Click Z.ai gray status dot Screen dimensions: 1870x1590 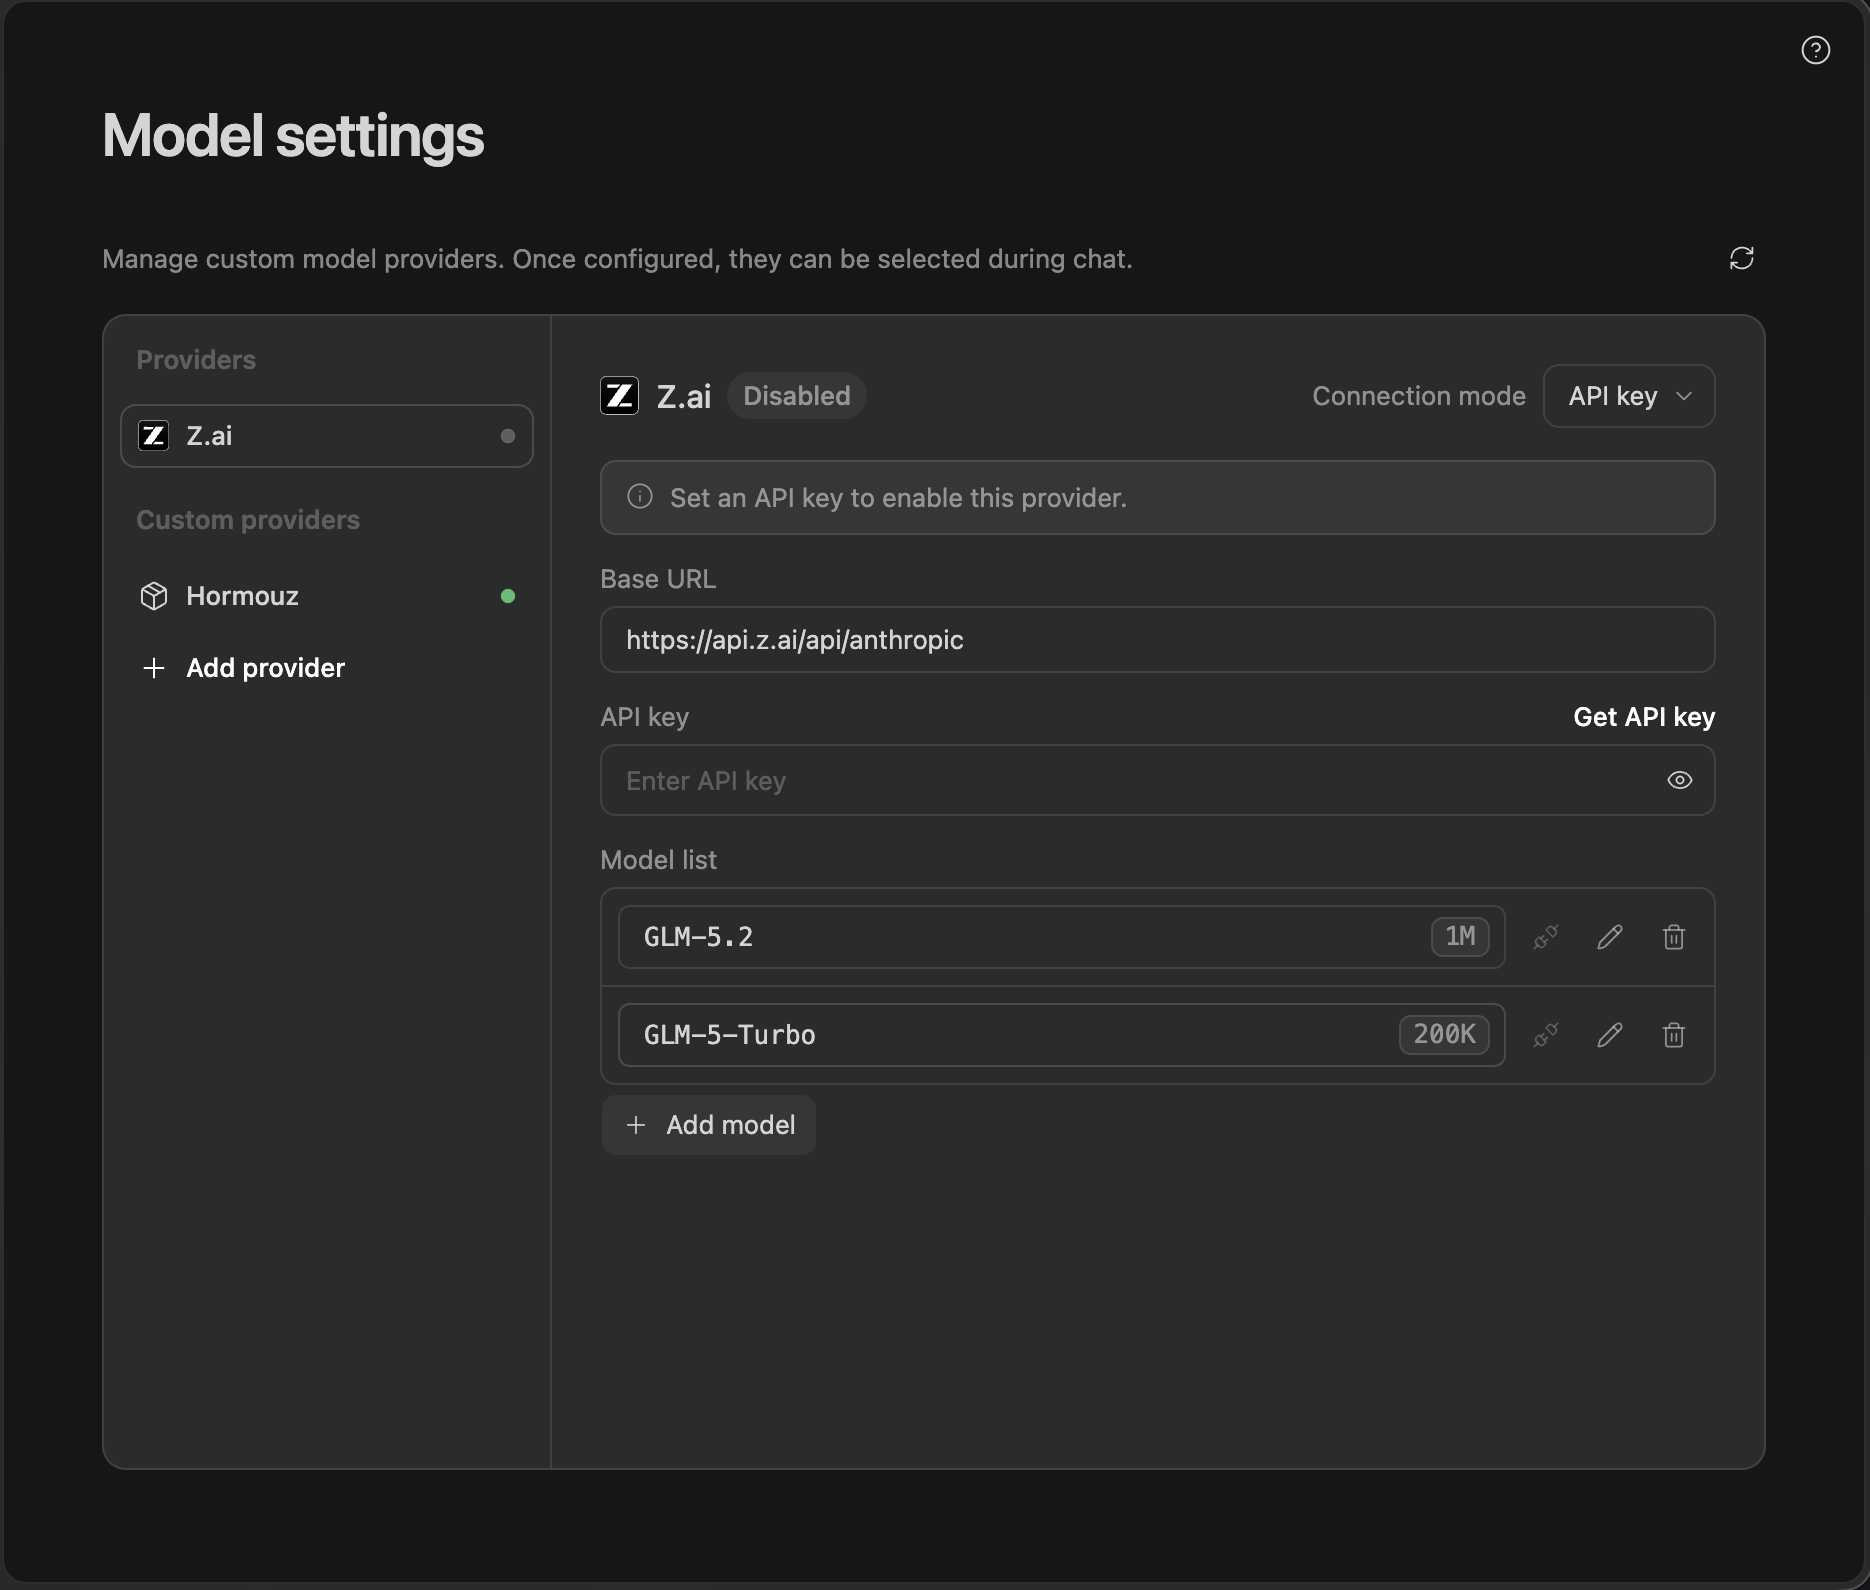coord(508,436)
